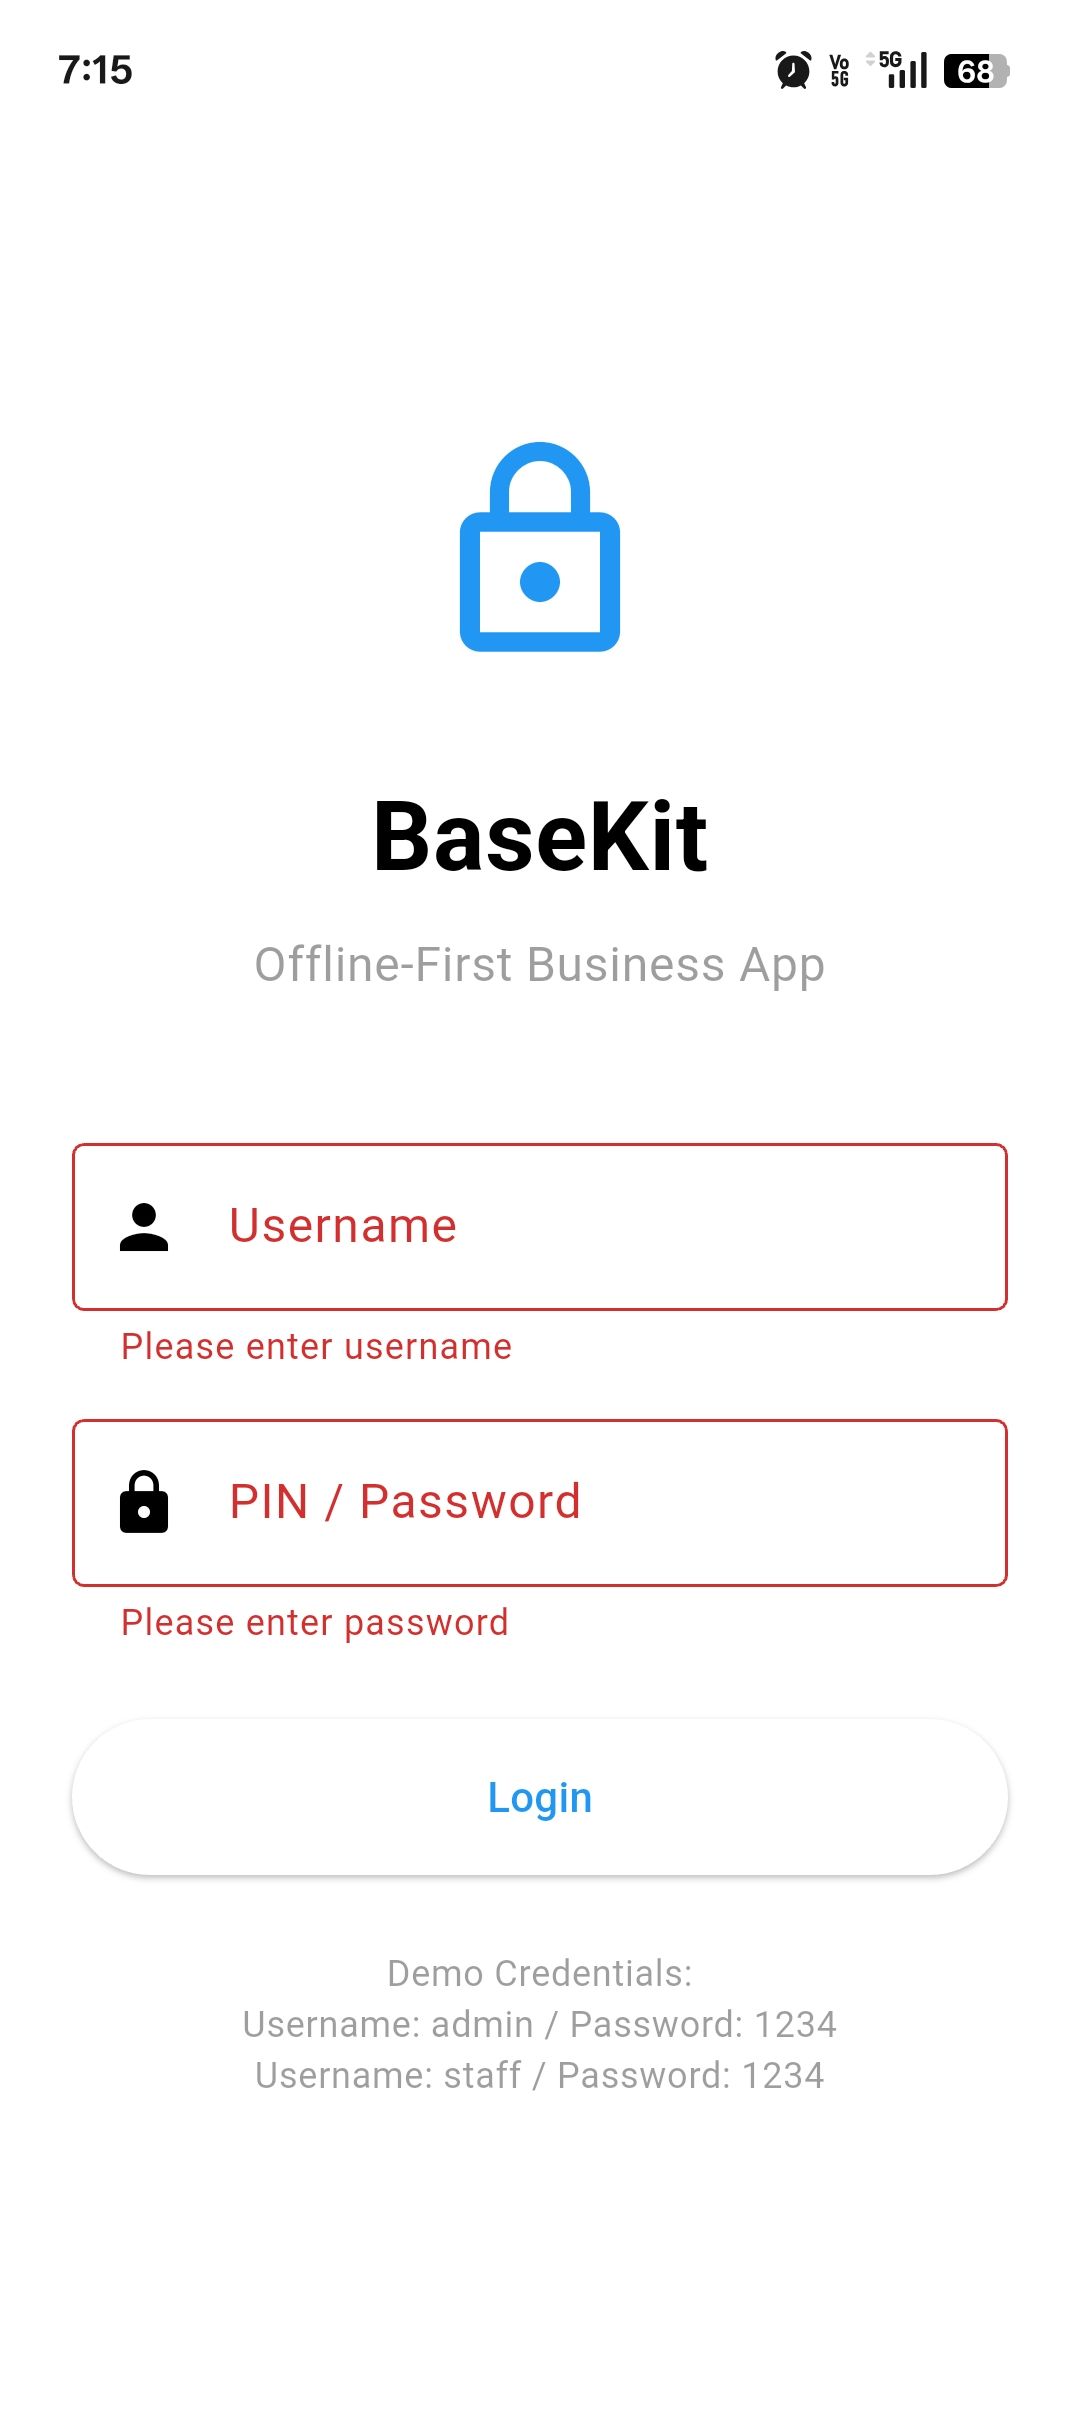
Task: Tap the BaseKit app title
Action: [x=540, y=837]
